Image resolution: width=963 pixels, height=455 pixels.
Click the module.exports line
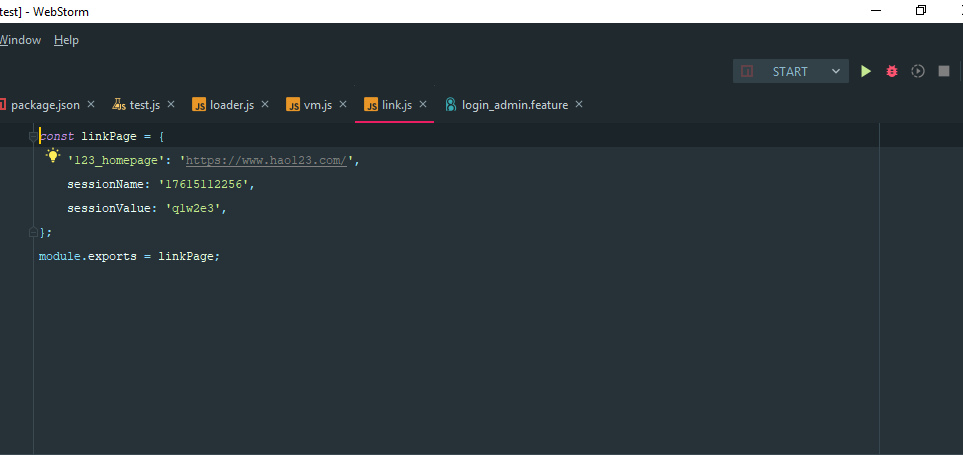129,257
